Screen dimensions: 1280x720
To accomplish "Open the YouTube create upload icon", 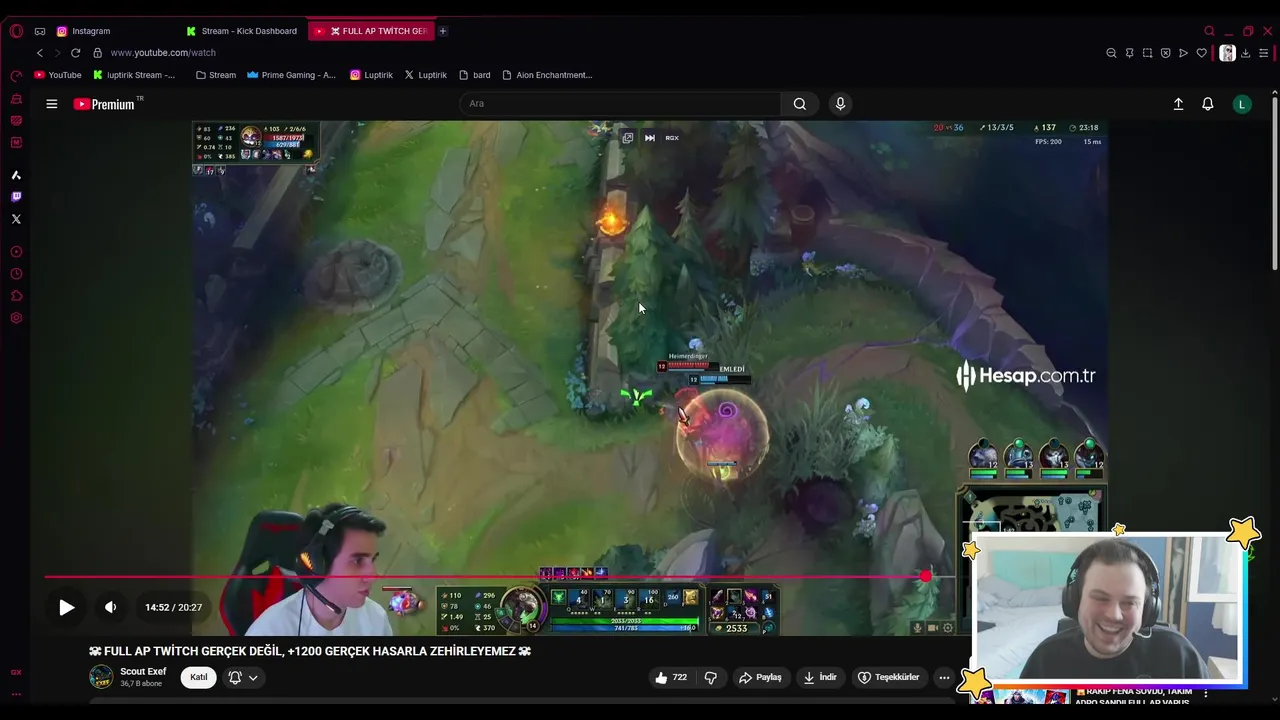I will 1178,104.
